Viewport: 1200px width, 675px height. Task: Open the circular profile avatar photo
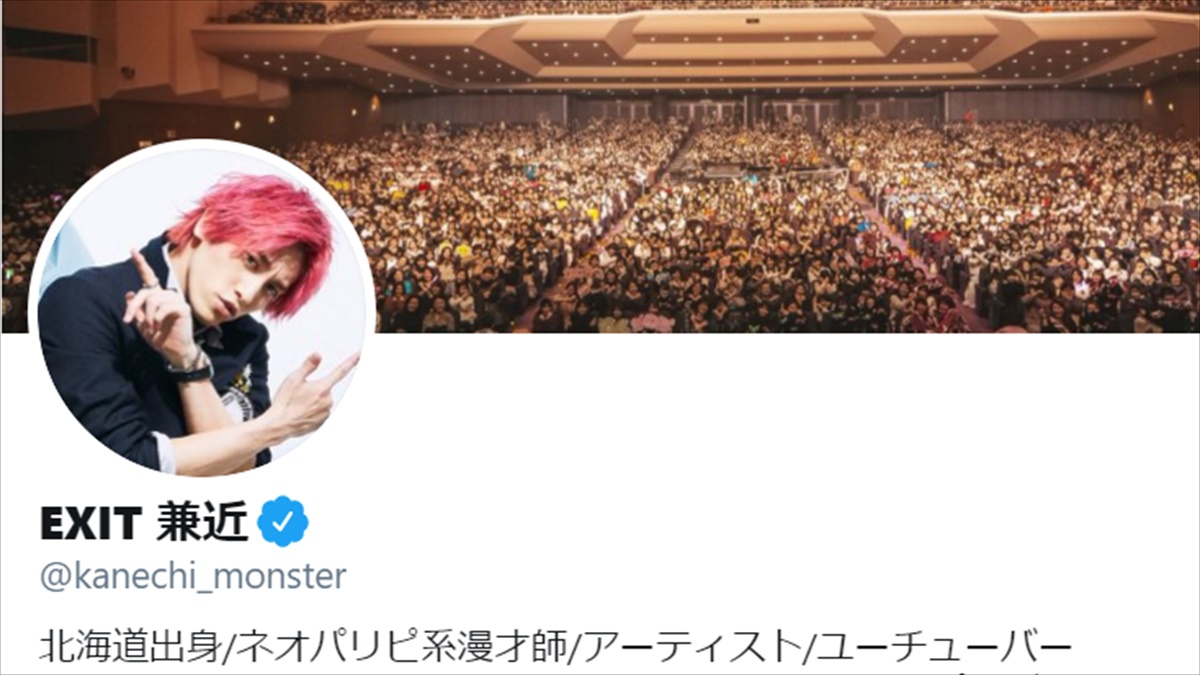pyautogui.click(x=203, y=309)
